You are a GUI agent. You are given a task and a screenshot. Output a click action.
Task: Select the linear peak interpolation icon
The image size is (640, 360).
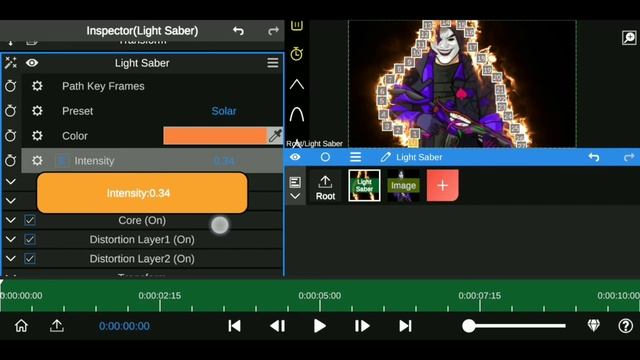297,84
